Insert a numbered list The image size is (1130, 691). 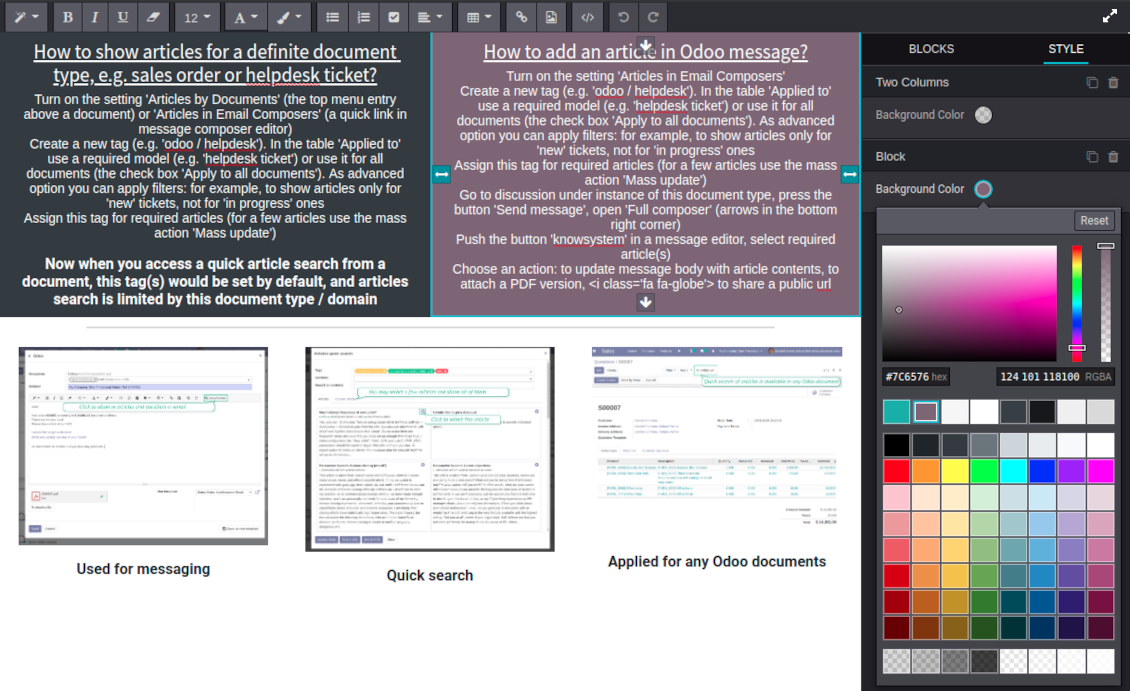(x=363, y=17)
